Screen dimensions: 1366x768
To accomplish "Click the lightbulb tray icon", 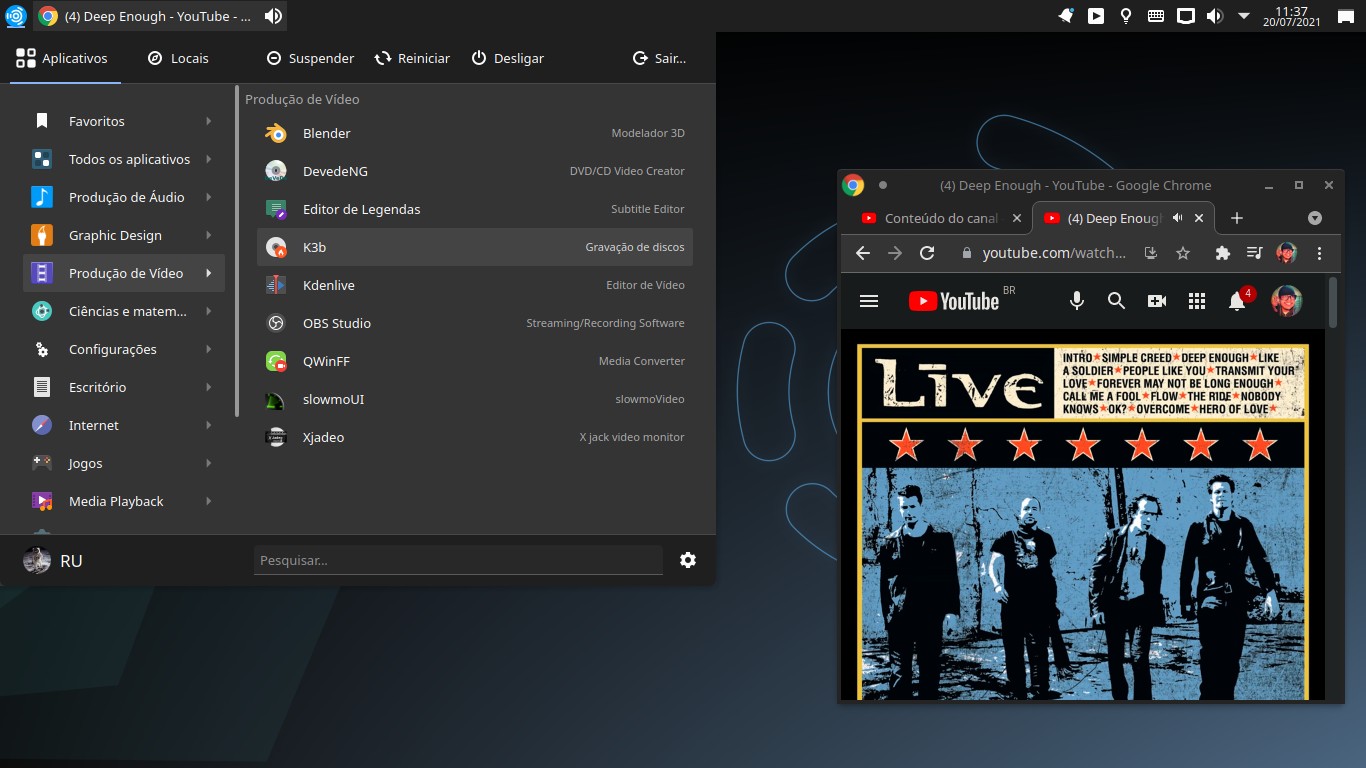I will [x=1126, y=16].
